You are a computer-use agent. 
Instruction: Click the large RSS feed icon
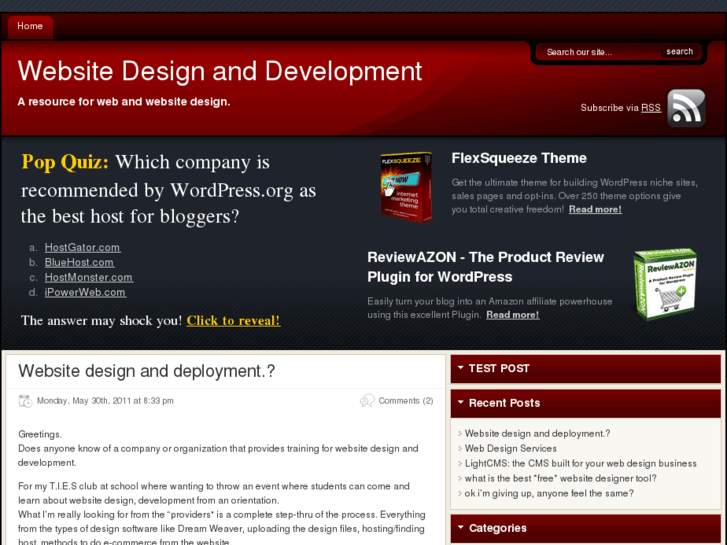coord(686,108)
